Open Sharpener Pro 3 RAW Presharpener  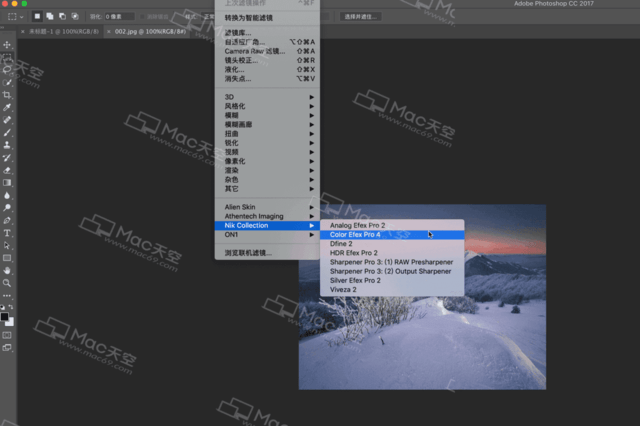[392, 262]
